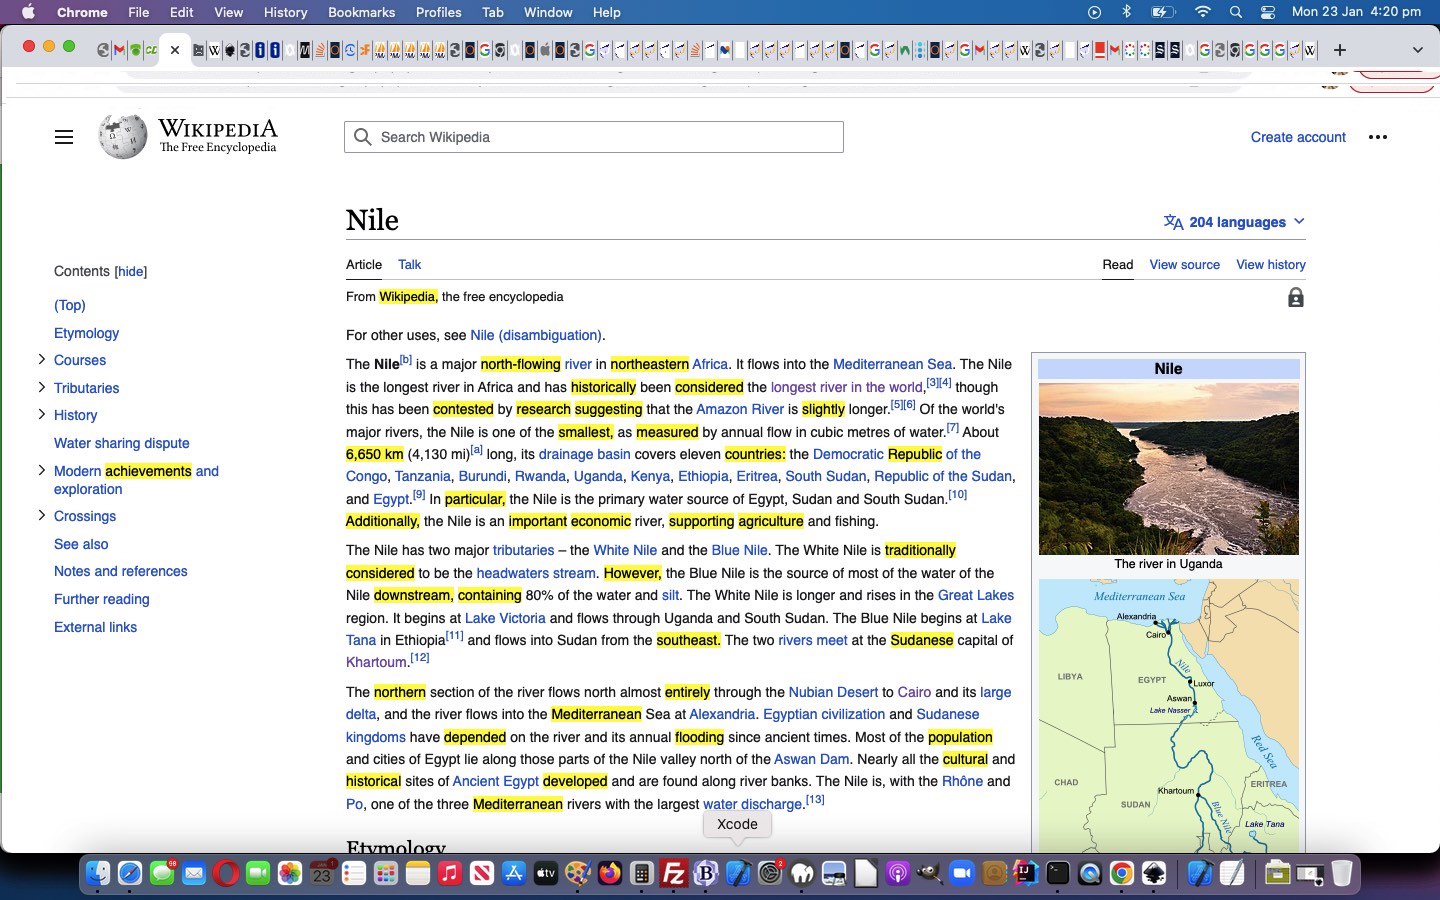Open the river in Uganda photo
Viewport: 1440px width, 900px height.
pyautogui.click(x=1168, y=468)
